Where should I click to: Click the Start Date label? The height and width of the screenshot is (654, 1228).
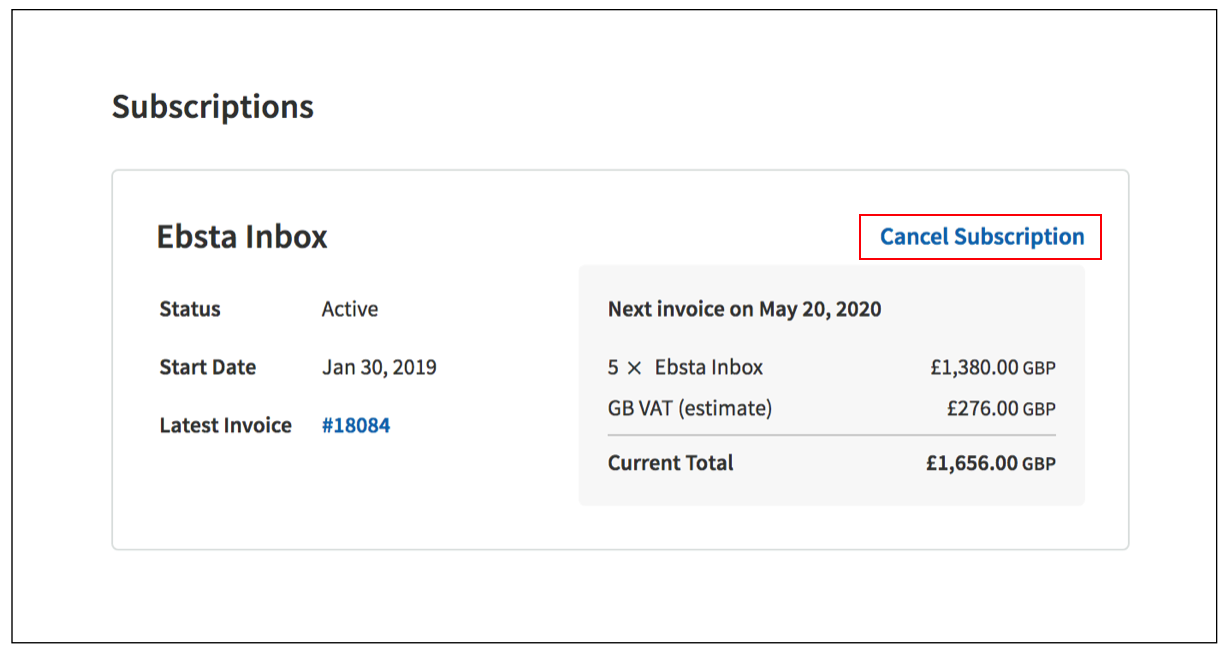[207, 367]
